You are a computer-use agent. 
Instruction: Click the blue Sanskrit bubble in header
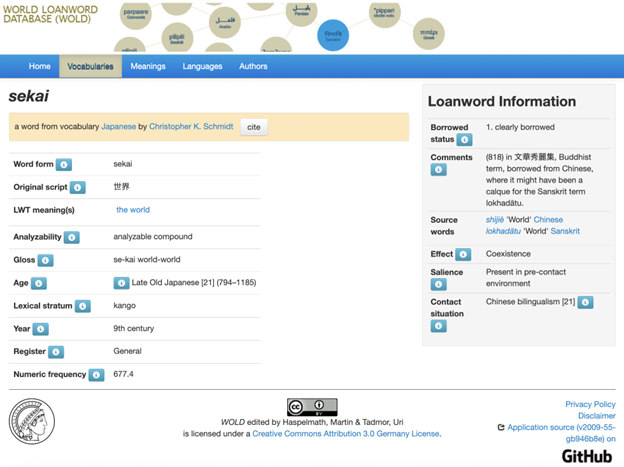[333, 35]
